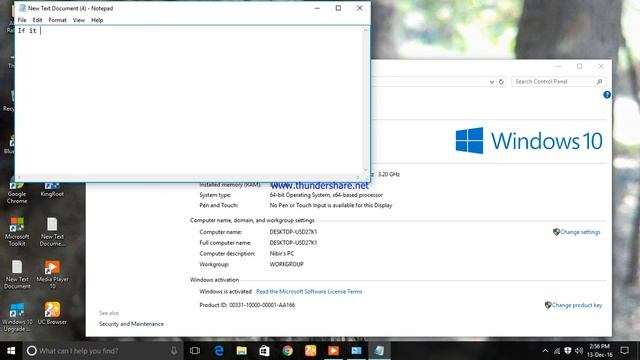Screen dimensions: 640x360
Task: Click the volume speaker tray icon
Action: click(579, 351)
